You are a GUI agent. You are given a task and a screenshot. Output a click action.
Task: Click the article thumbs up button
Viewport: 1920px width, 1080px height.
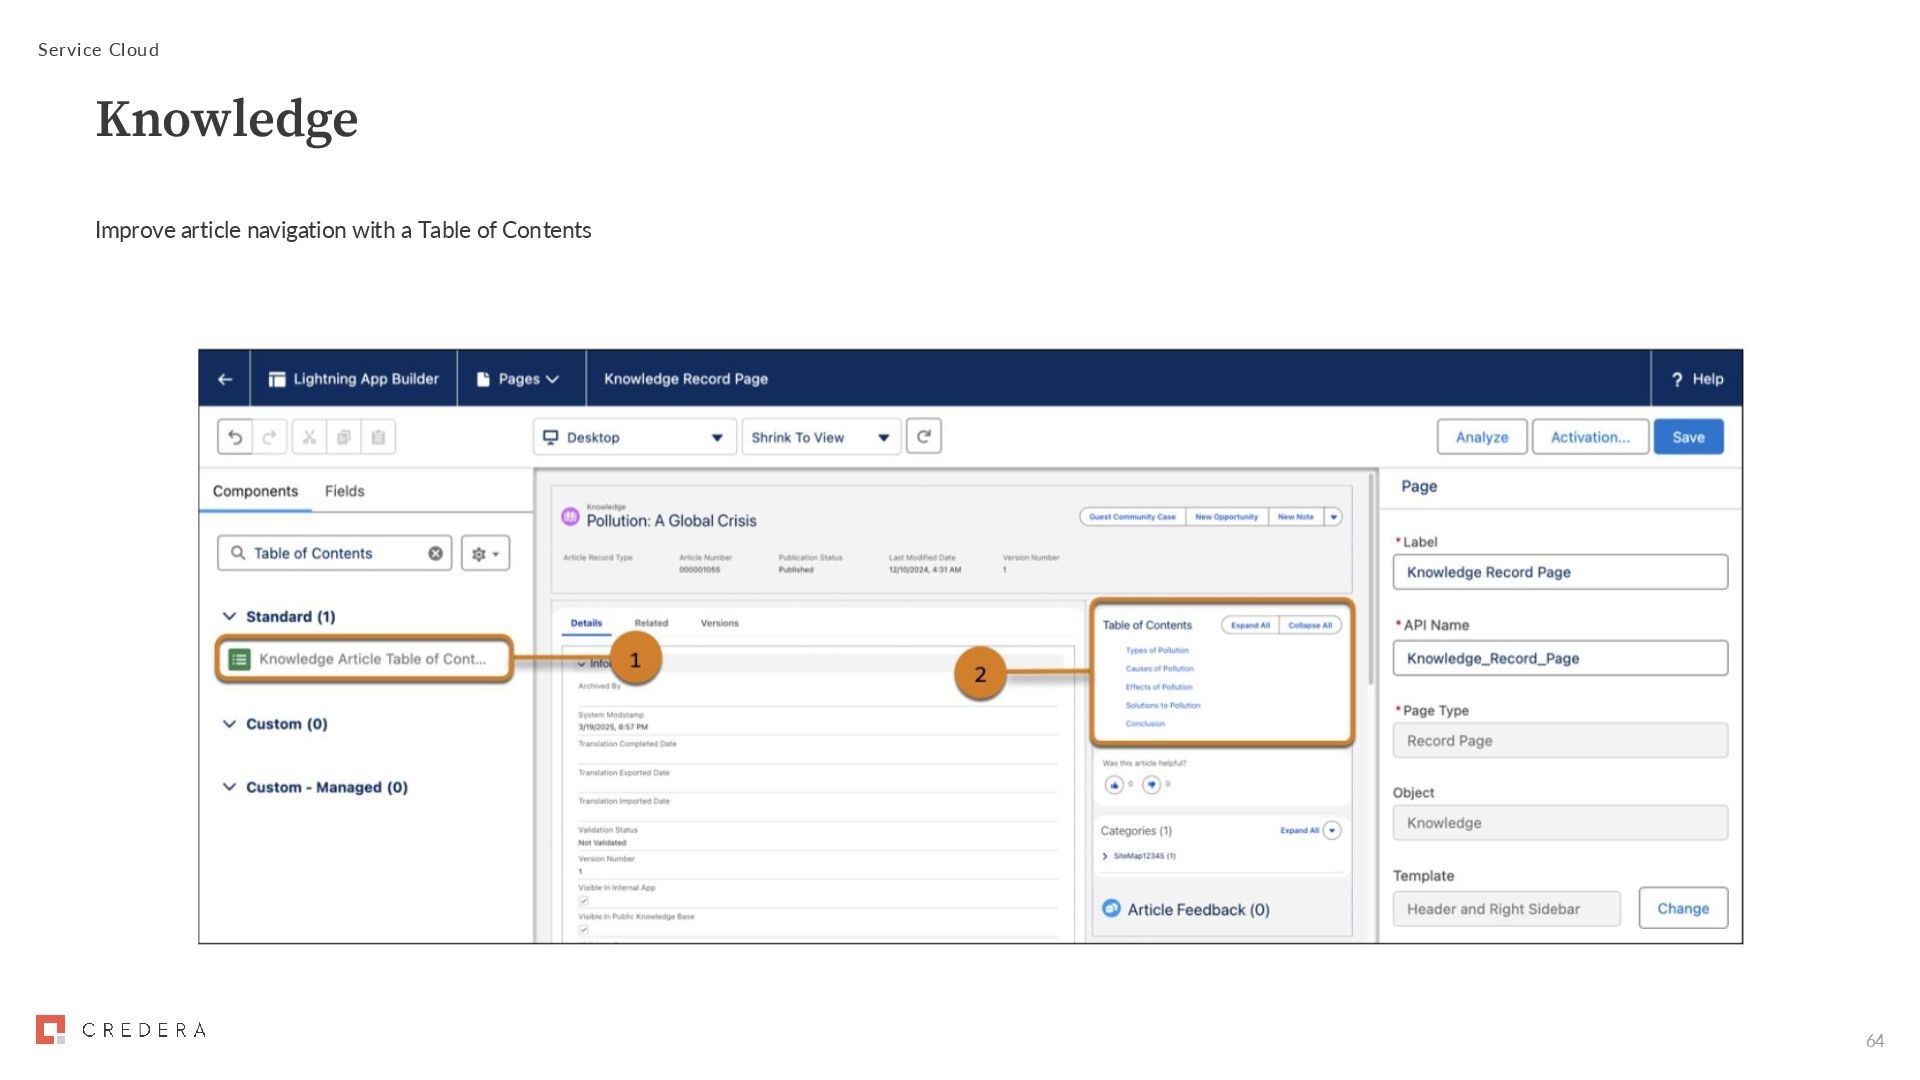coord(1114,785)
